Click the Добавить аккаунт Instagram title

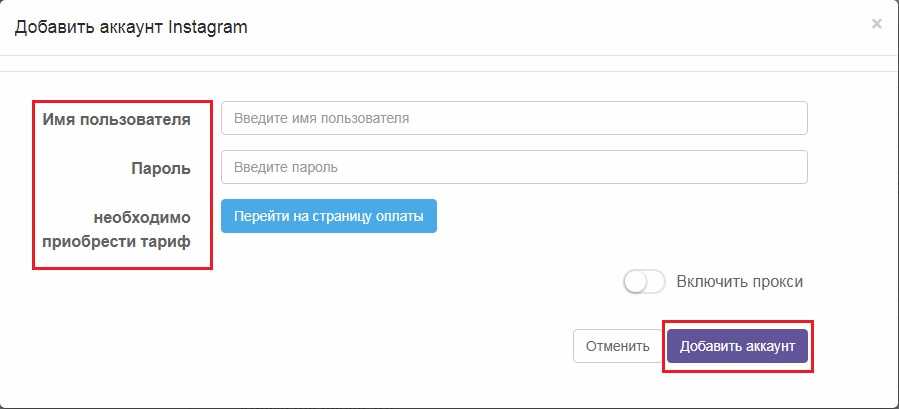point(130,27)
